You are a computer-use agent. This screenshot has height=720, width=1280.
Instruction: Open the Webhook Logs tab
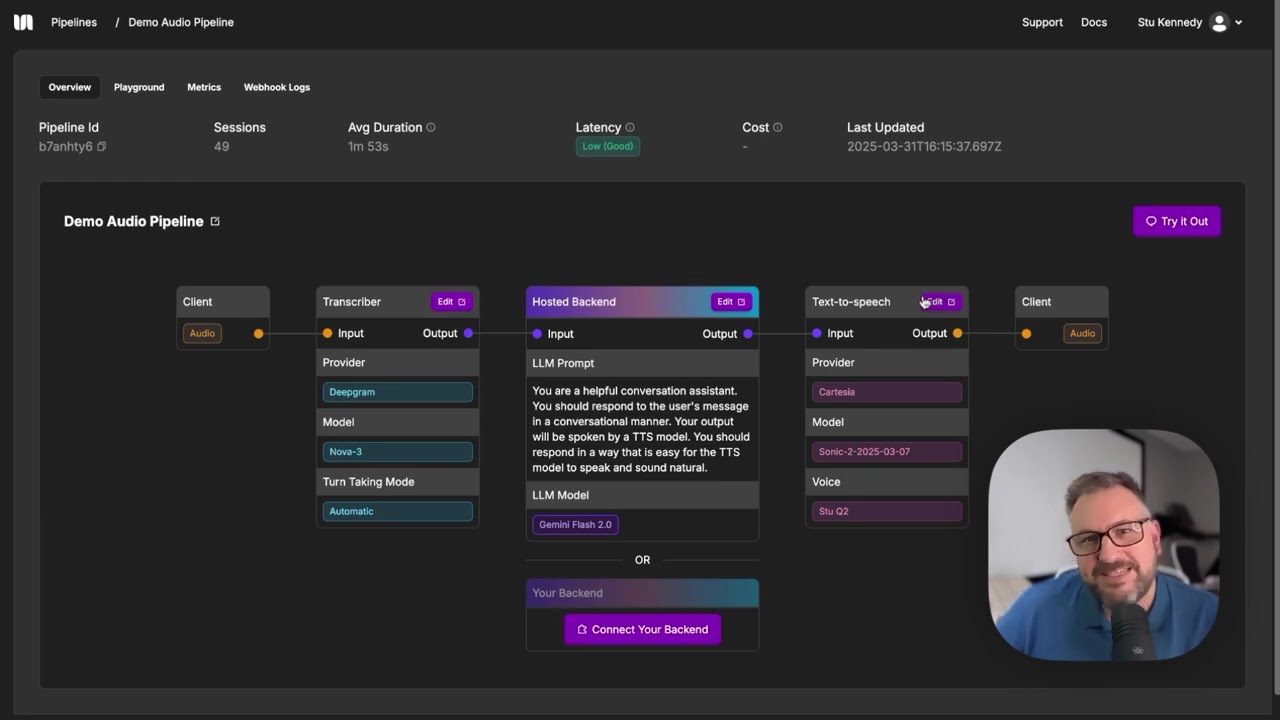pos(277,87)
